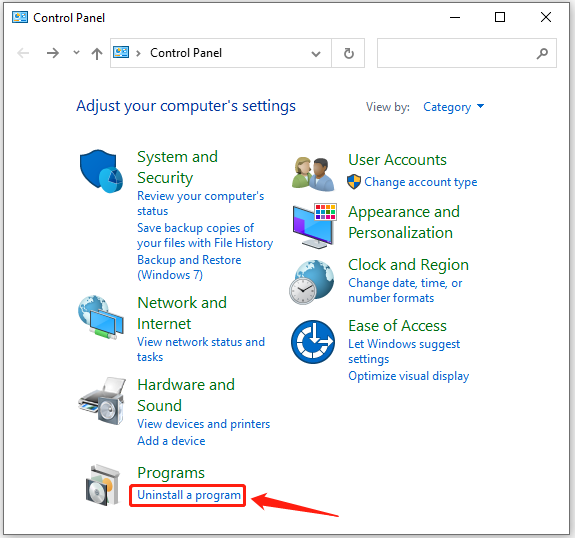
Task: Open System and Security category
Action: coord(177,167)
